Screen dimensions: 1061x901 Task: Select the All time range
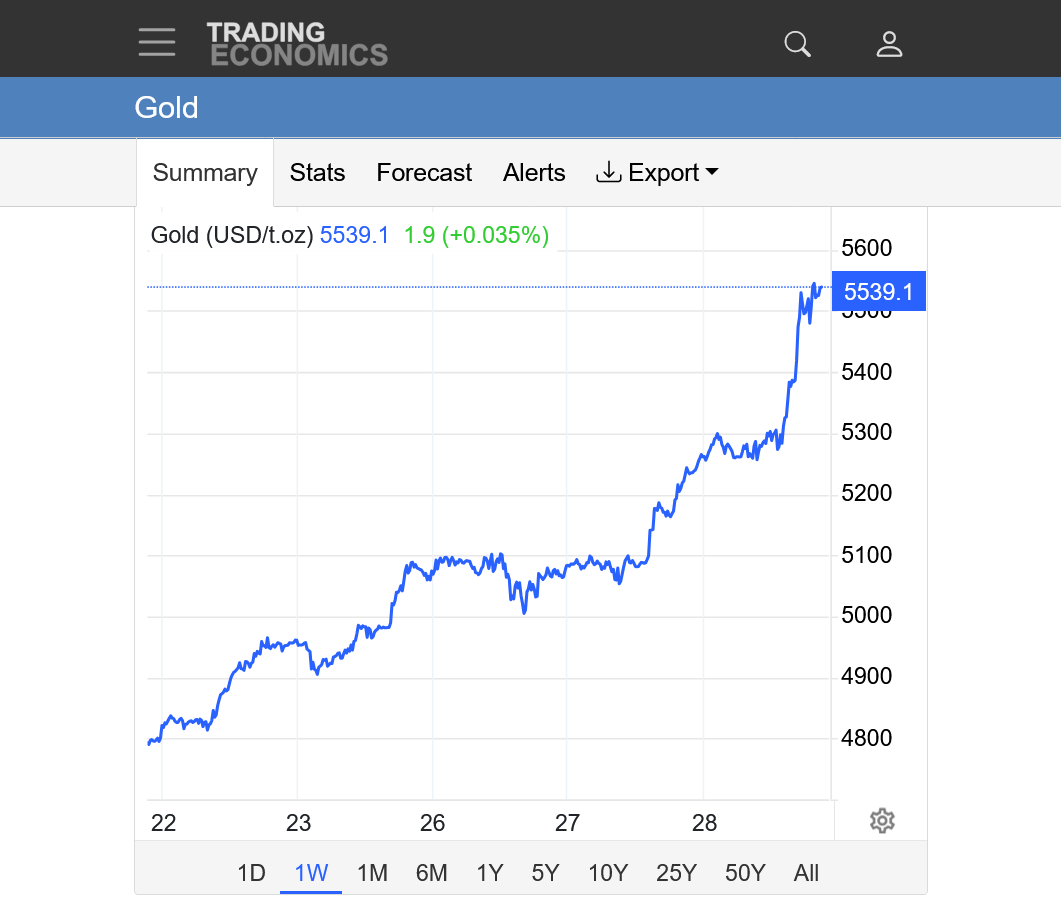click(806, 873)
